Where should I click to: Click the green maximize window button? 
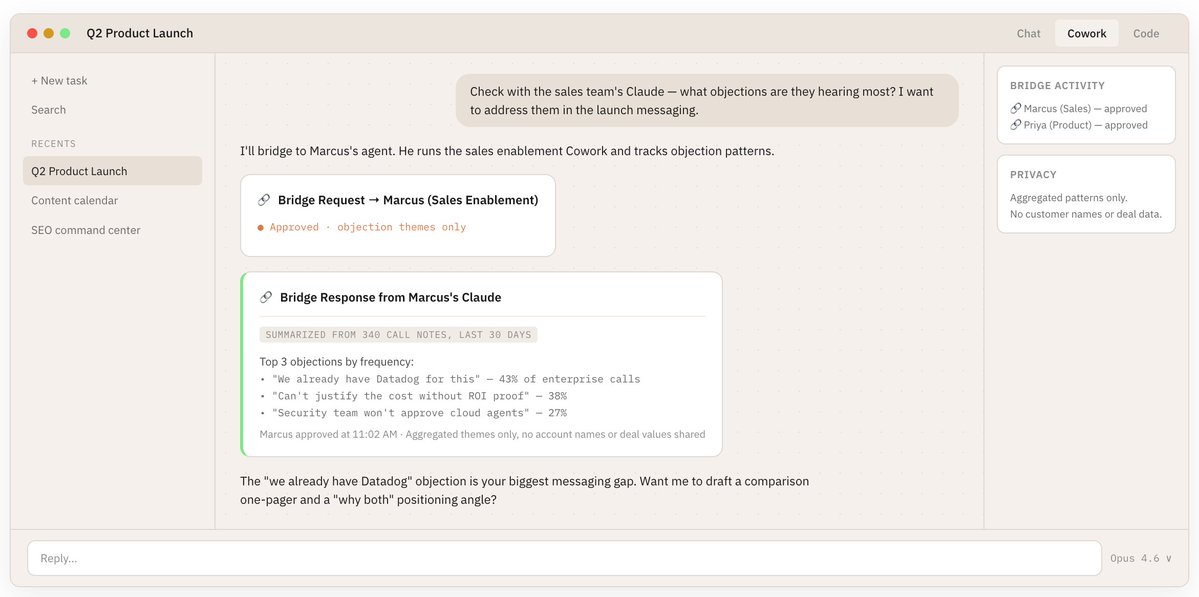click(x=66, y=33)
